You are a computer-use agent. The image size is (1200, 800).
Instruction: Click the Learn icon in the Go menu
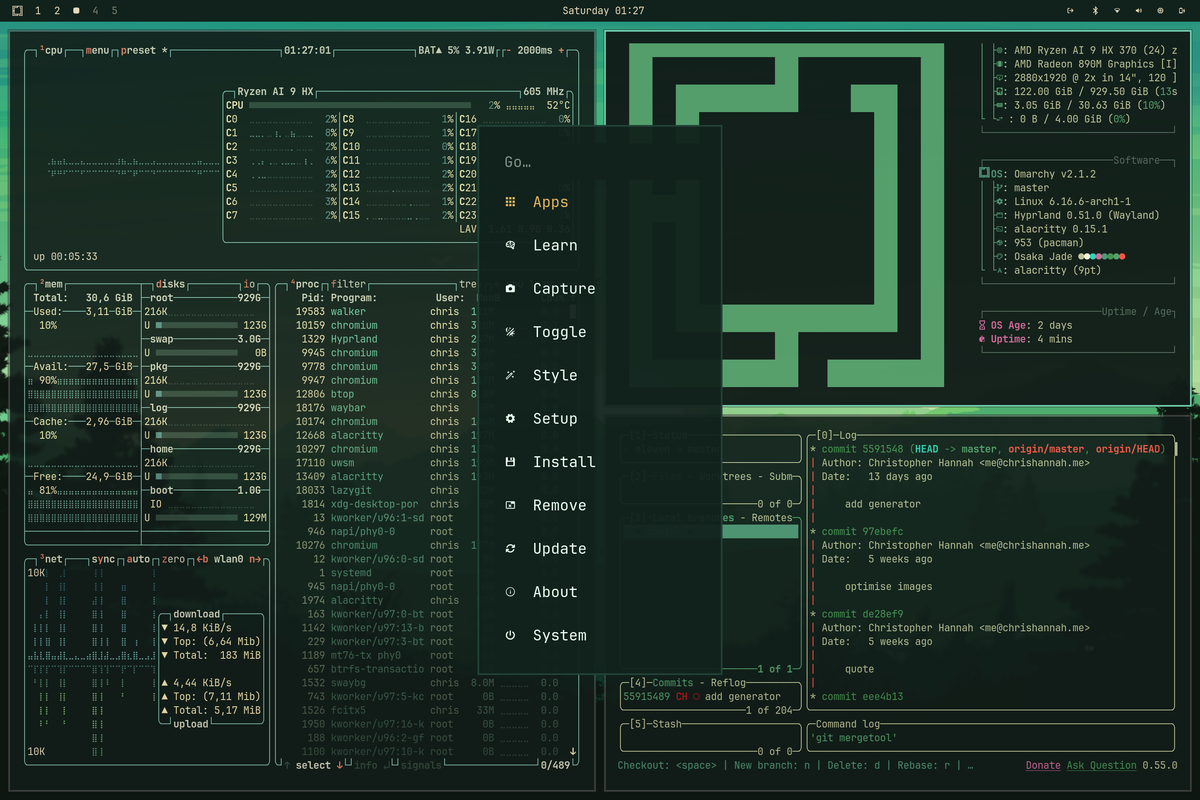pos(510,245)
